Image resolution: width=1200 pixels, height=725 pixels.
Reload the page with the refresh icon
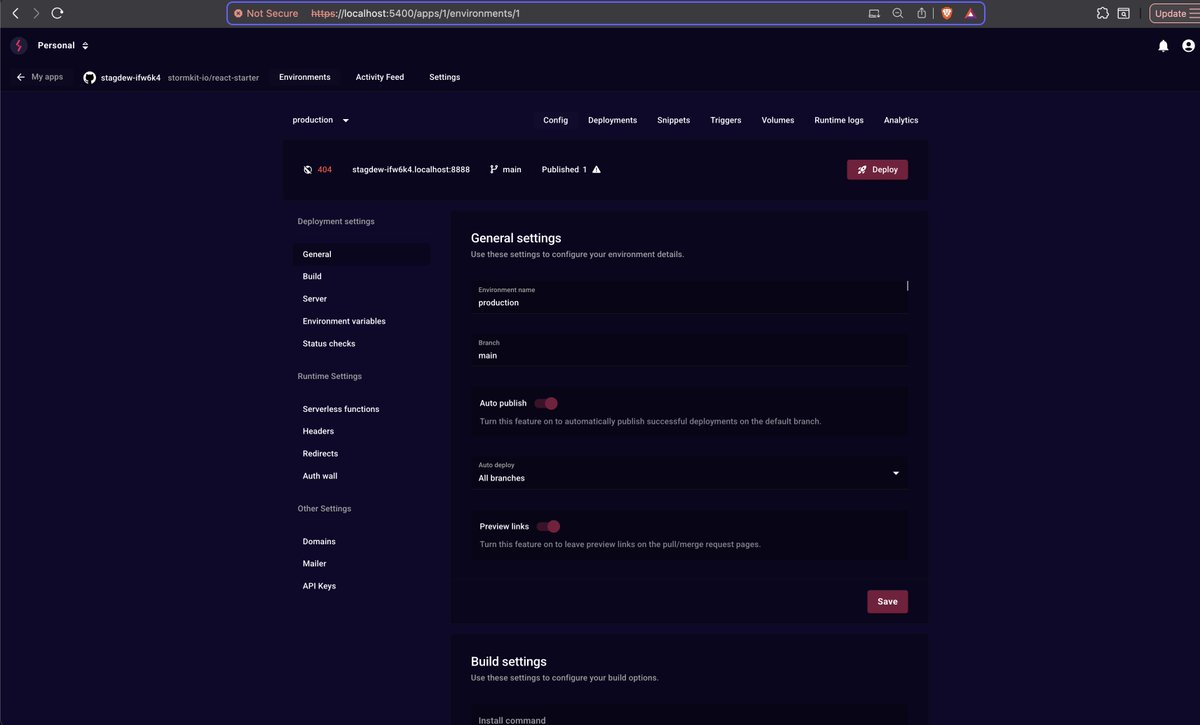click(57, 13)
